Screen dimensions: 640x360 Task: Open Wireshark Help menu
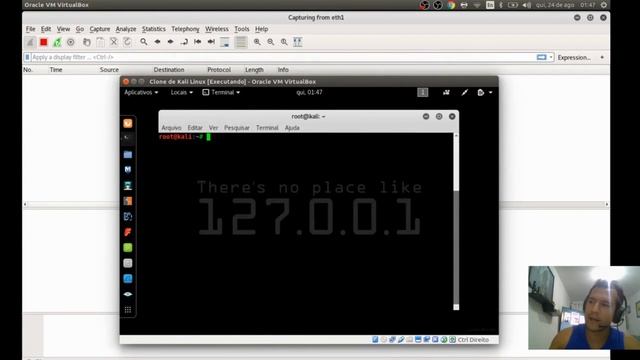pyautogui.click(x=261, y=29)
